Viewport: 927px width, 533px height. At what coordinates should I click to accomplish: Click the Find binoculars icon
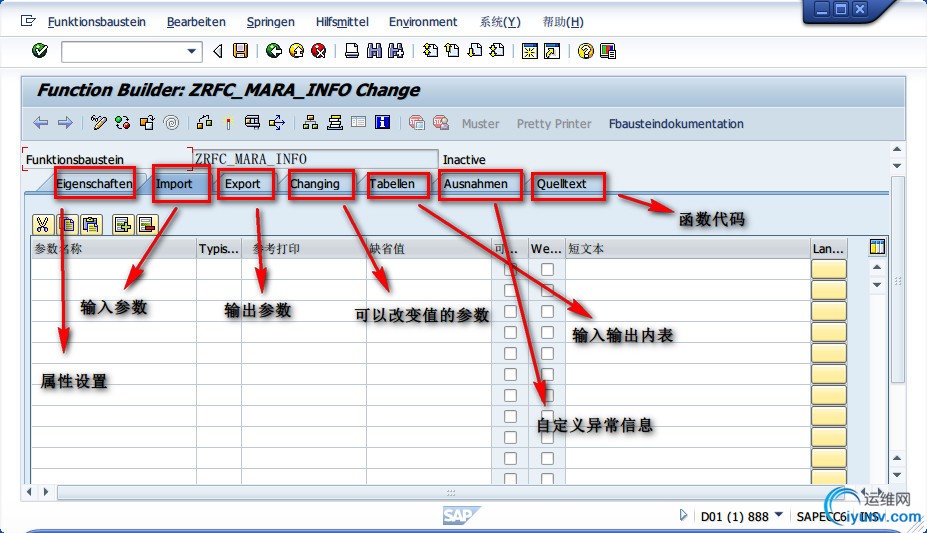tap(374, 51)
